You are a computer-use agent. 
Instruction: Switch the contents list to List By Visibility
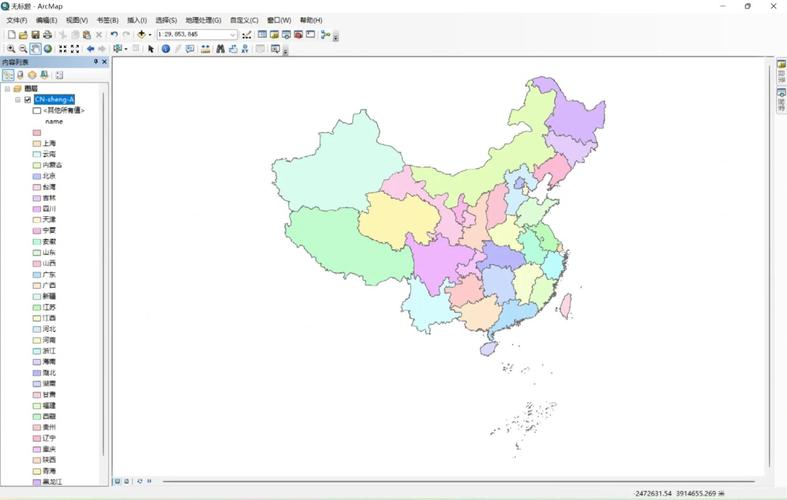click(x=32, y=75)
